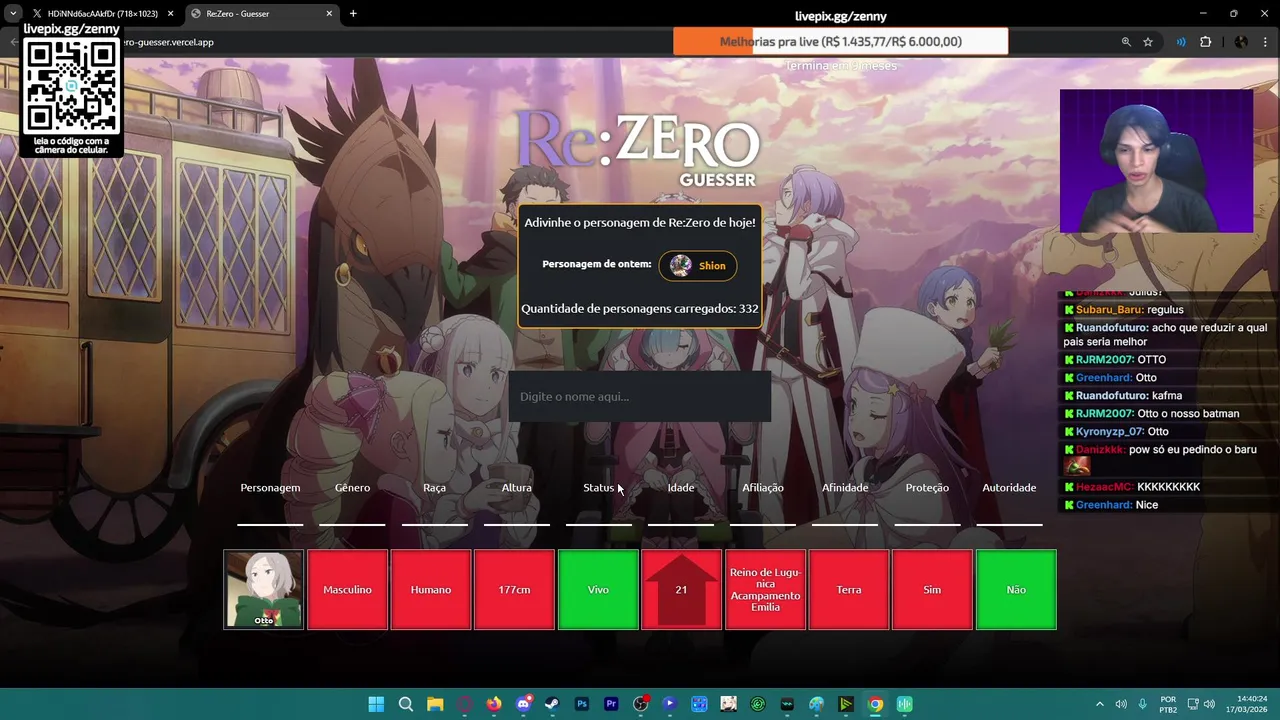
Task: Click the microphone tray icon
Action: (1142, 704)
